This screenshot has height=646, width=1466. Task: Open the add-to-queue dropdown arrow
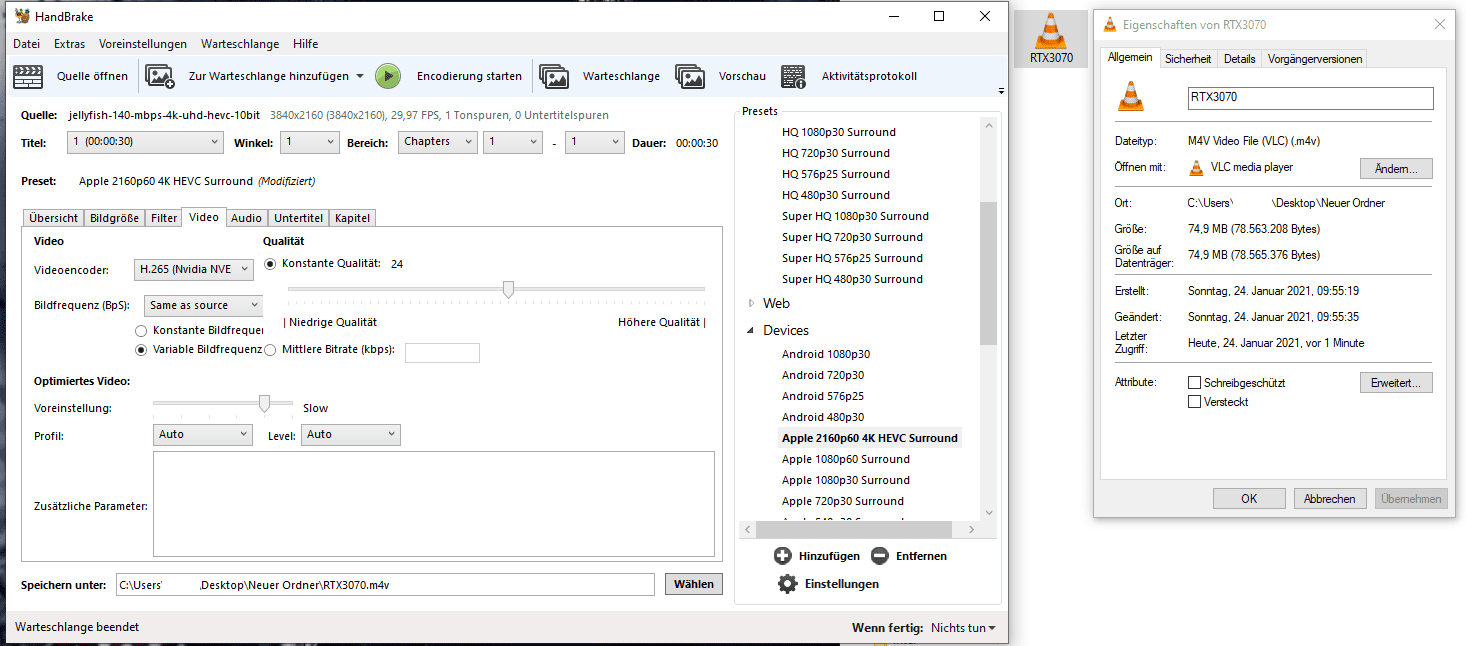(x=359, y=77)
